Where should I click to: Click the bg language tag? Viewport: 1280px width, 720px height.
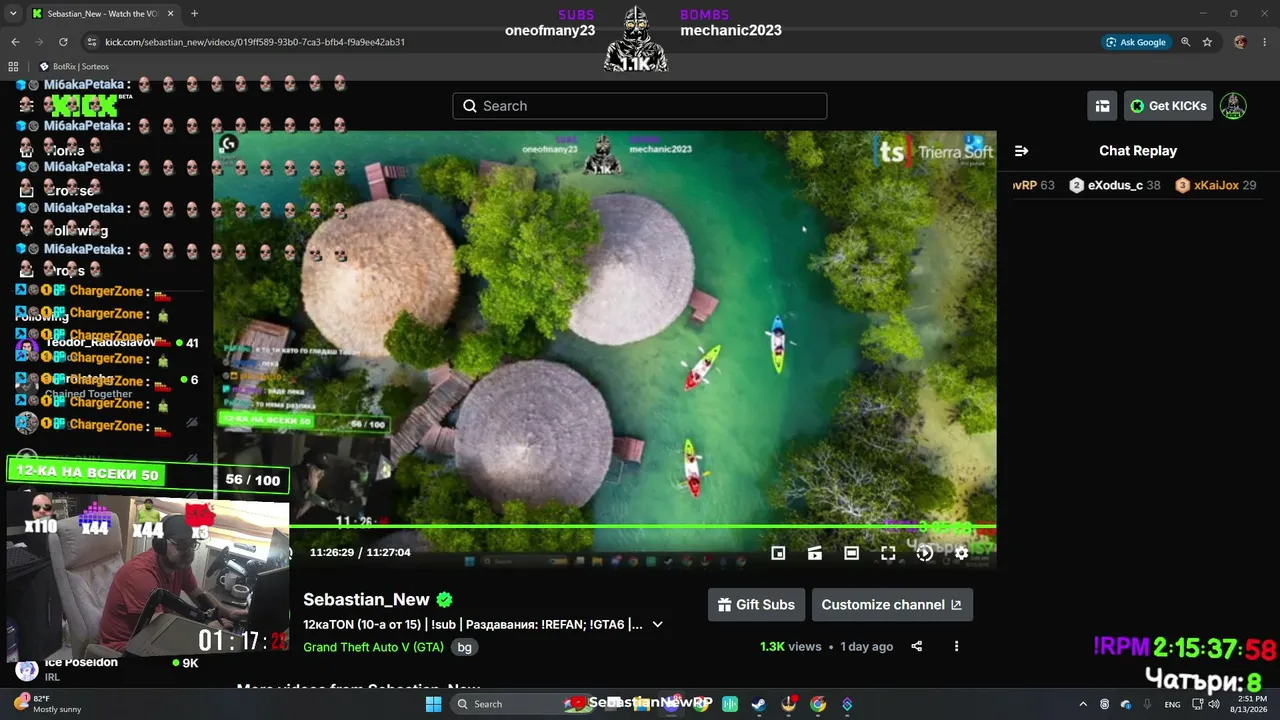(464, 647)
